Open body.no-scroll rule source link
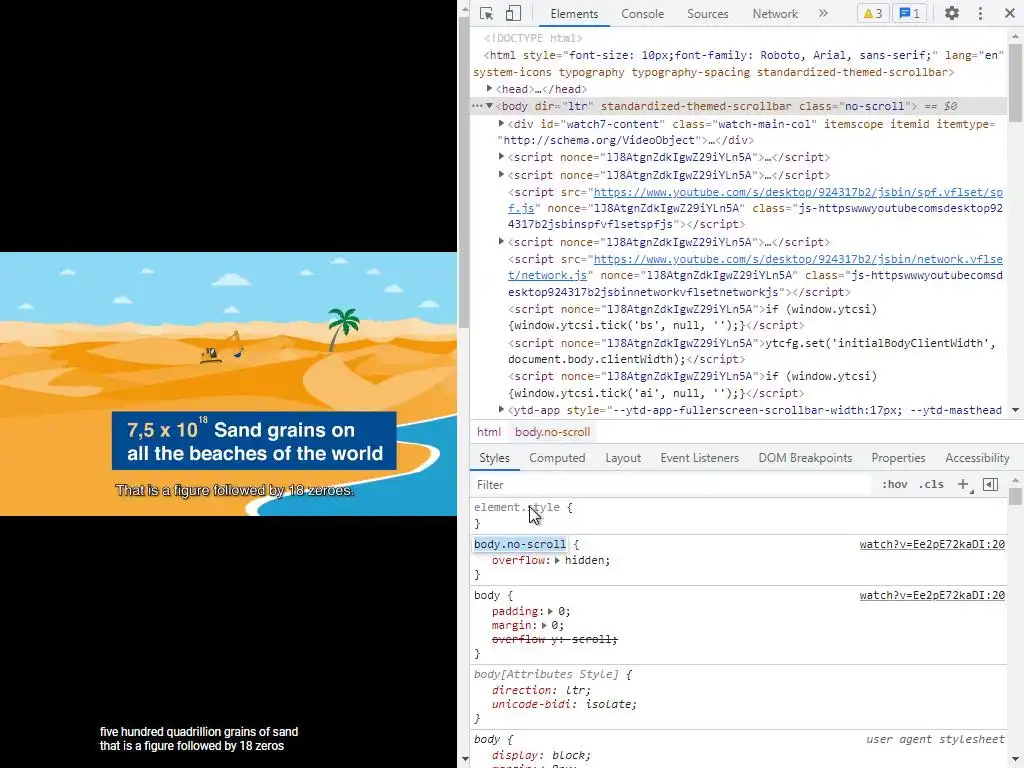The image size is (1024, 768). click(932, 544)
